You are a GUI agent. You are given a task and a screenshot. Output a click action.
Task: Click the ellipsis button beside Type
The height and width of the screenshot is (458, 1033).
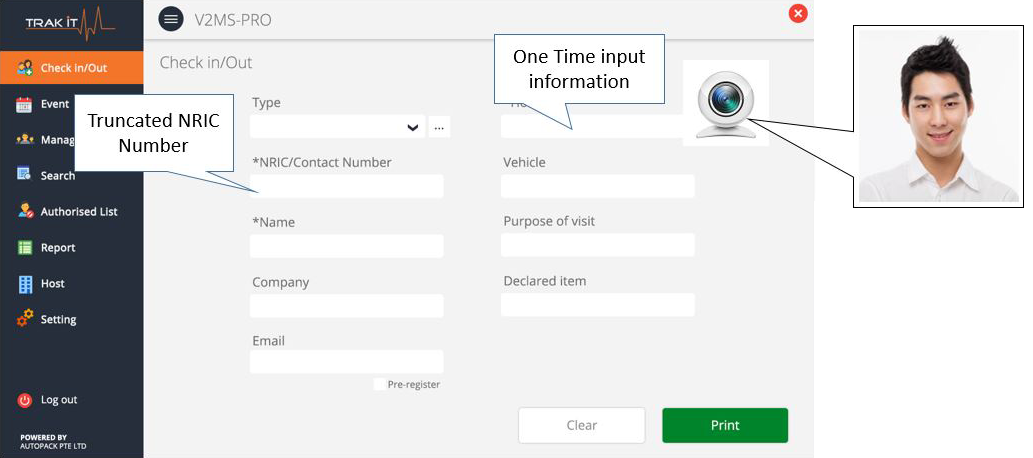(439, 127)
